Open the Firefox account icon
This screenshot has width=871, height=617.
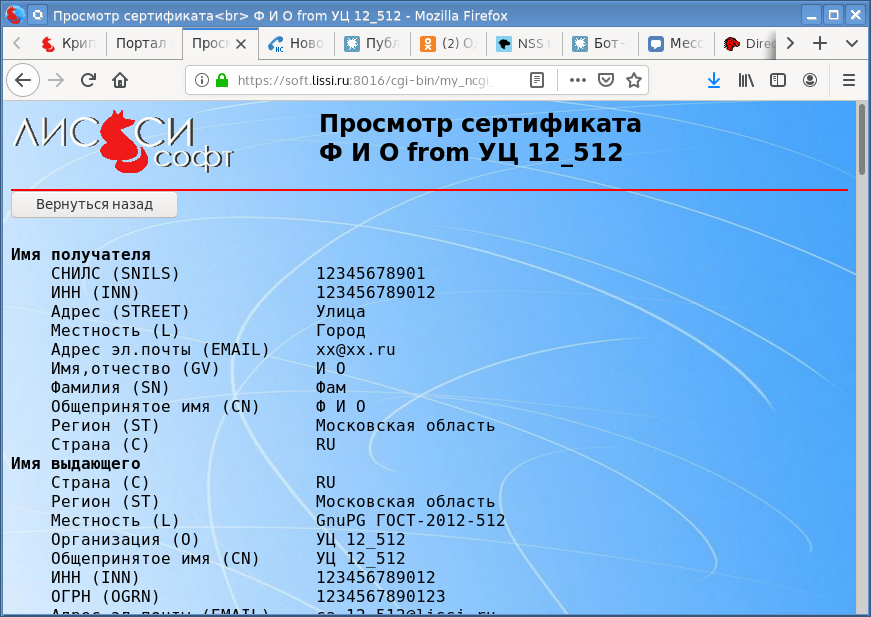pyautogui.click(x=809, y=80)
